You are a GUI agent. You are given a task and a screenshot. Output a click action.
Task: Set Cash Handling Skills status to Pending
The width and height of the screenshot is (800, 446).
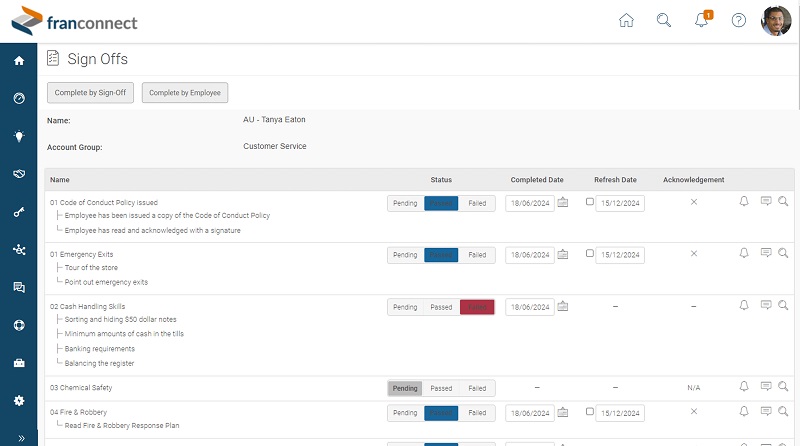(x=405, y=307)
